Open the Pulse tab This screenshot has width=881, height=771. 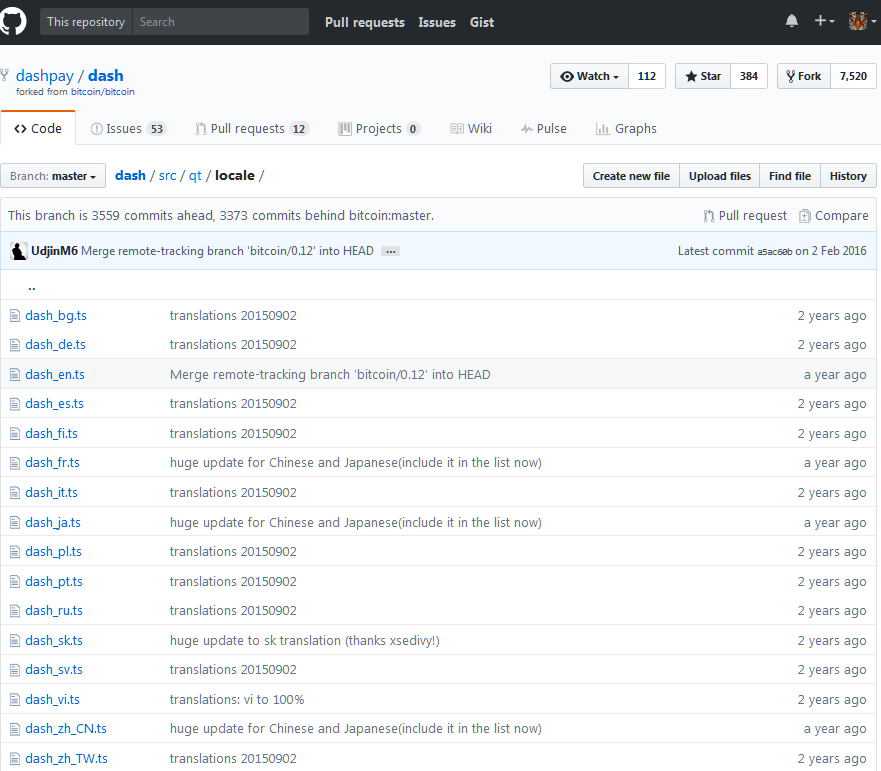click(543, 129)
